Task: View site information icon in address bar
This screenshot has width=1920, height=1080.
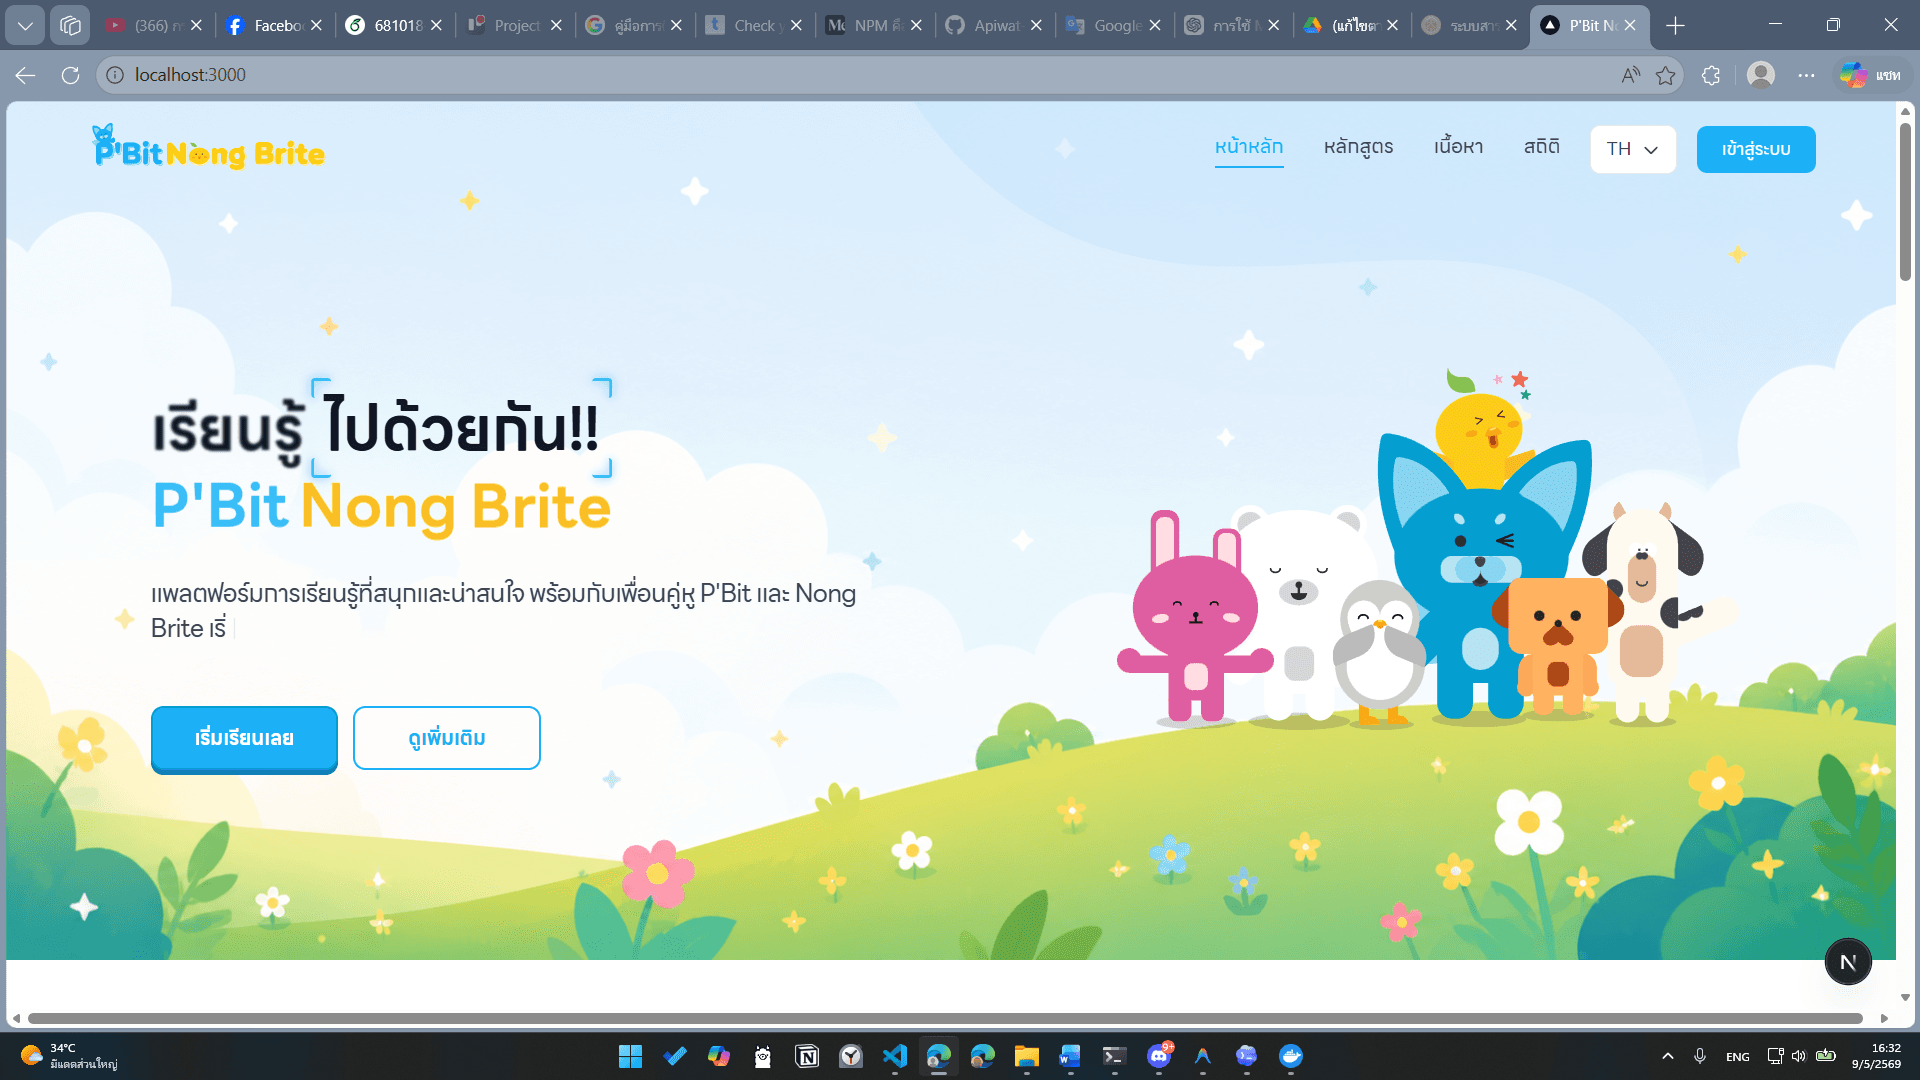Action: [x=115, y=75]
